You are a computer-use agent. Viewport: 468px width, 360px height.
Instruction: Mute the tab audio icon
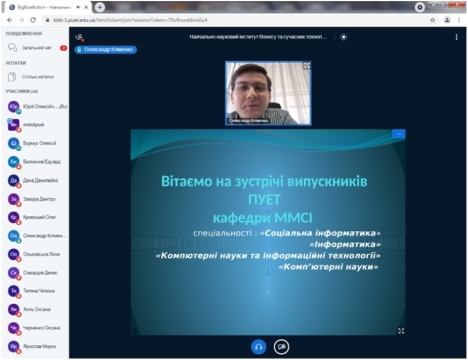[x=79, y=7]
